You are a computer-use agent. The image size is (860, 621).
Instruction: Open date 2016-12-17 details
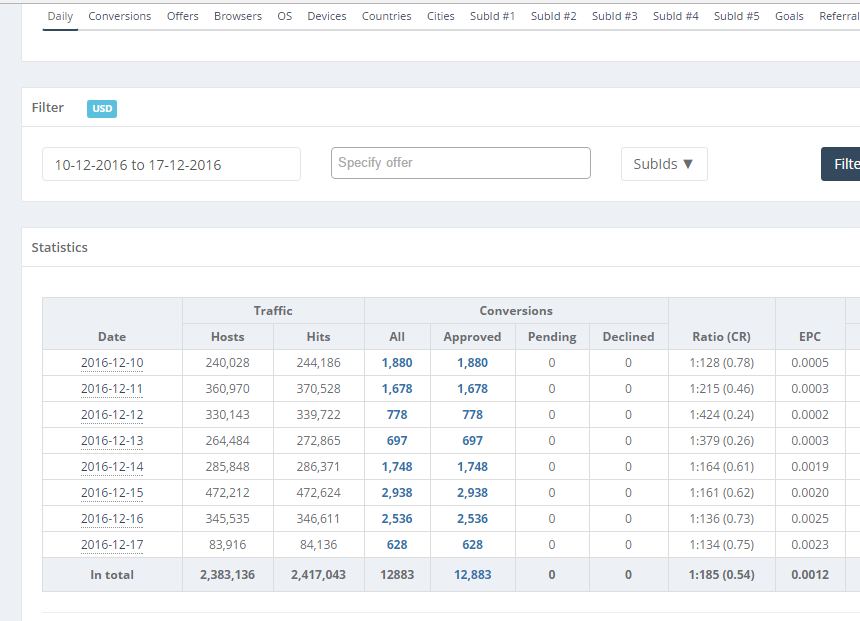click(112, 545)
